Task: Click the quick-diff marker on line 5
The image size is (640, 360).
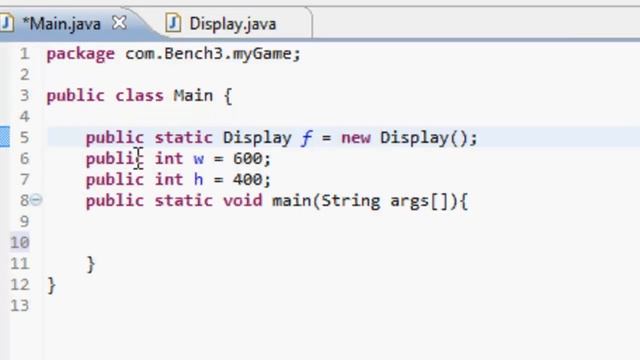Action: pyautogui.click(x=4, y=137)
